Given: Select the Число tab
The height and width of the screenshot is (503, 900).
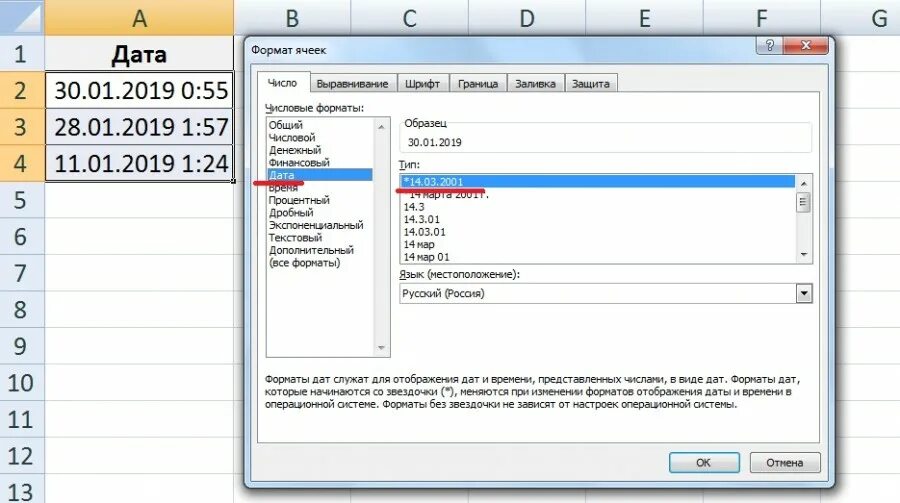Looking at the screenshot, I should [282, 83].
